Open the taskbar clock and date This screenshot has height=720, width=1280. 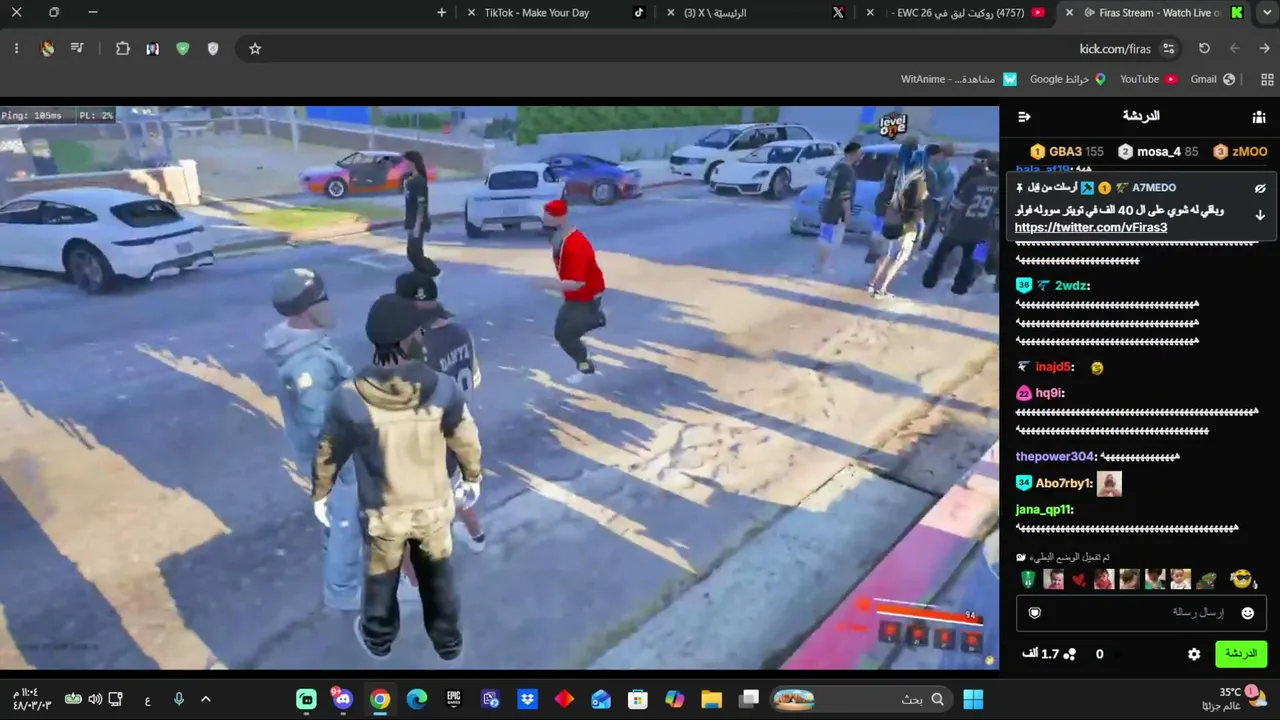27,698
